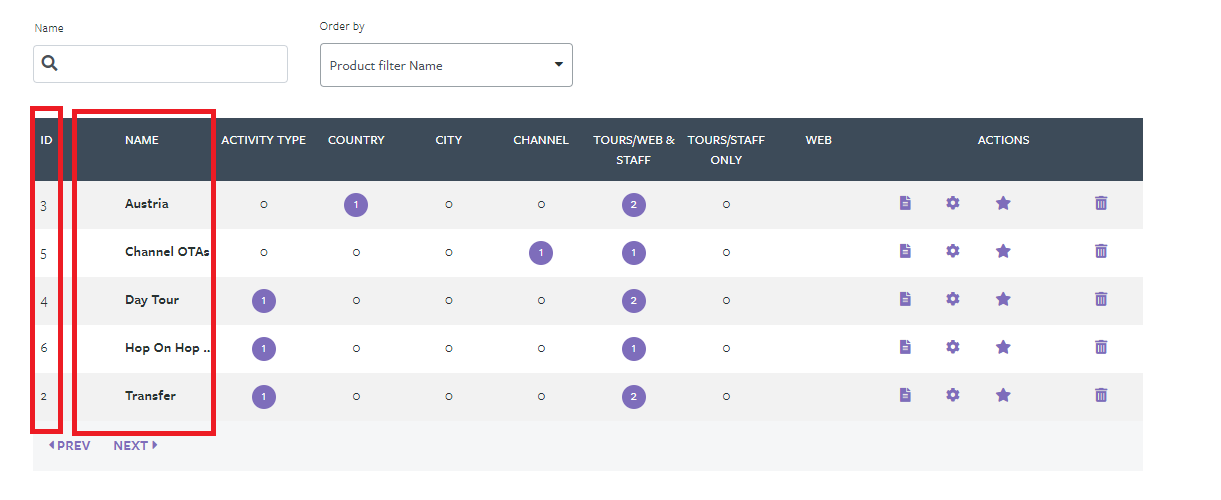Click the document icon in Austria row

[905, 203]
